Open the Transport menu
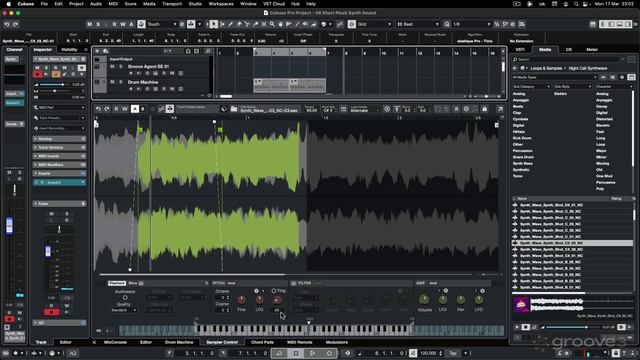 pyautogui.click(x=172, y=4)
